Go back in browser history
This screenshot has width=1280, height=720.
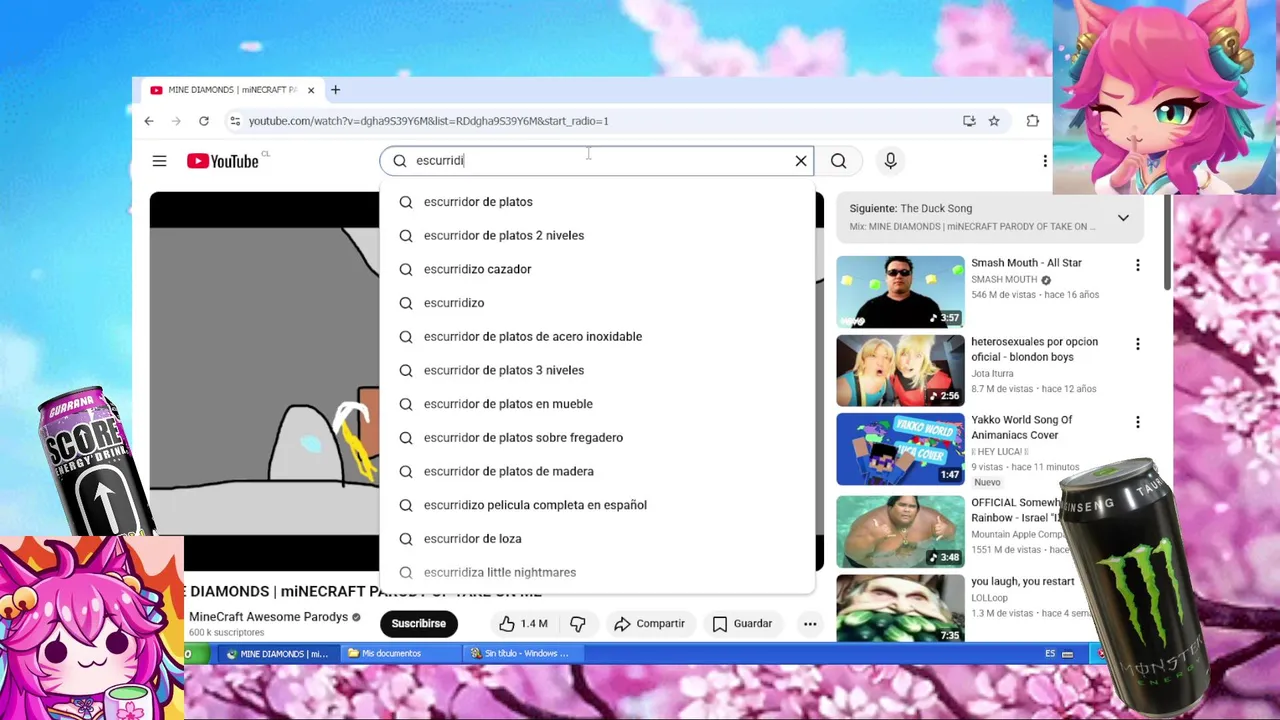(x=149, y=121)
